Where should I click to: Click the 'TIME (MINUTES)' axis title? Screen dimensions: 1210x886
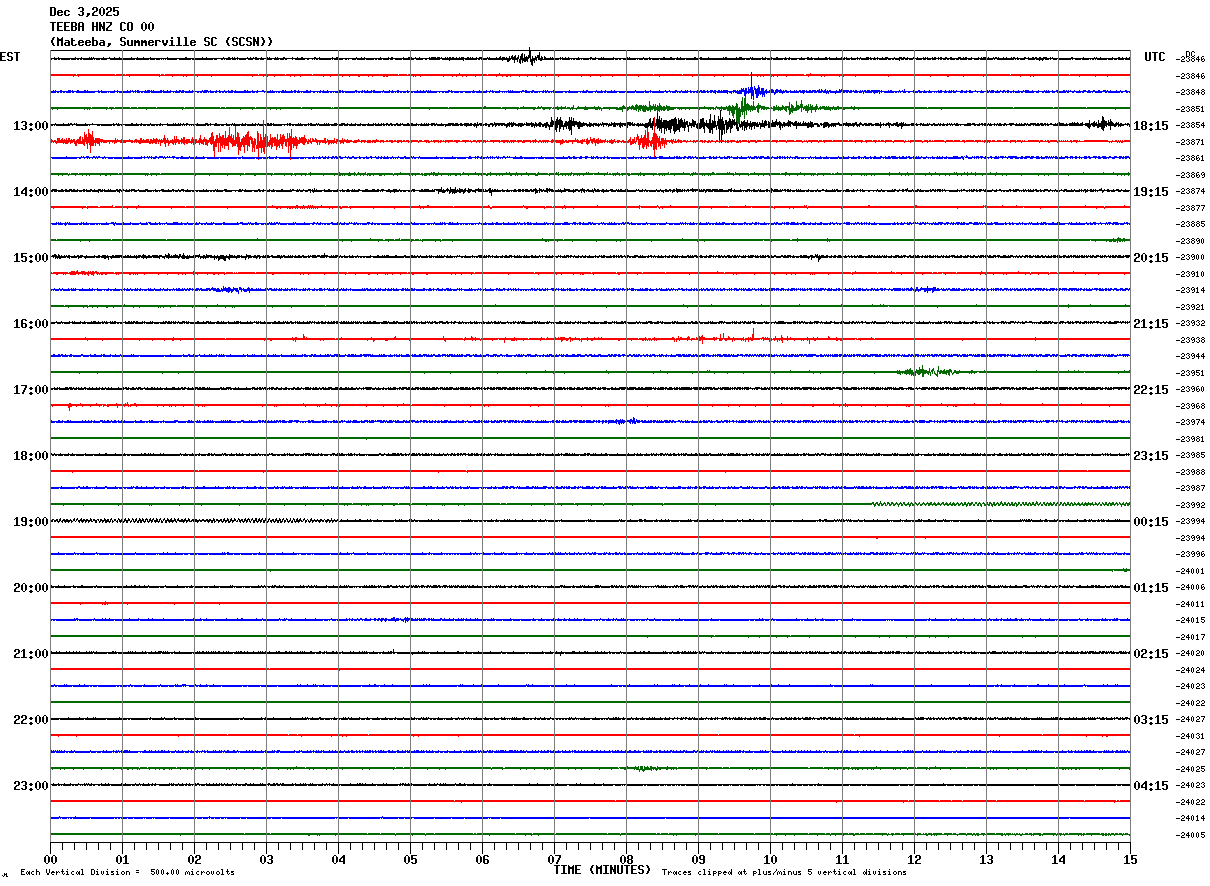[x=602, y=870]
